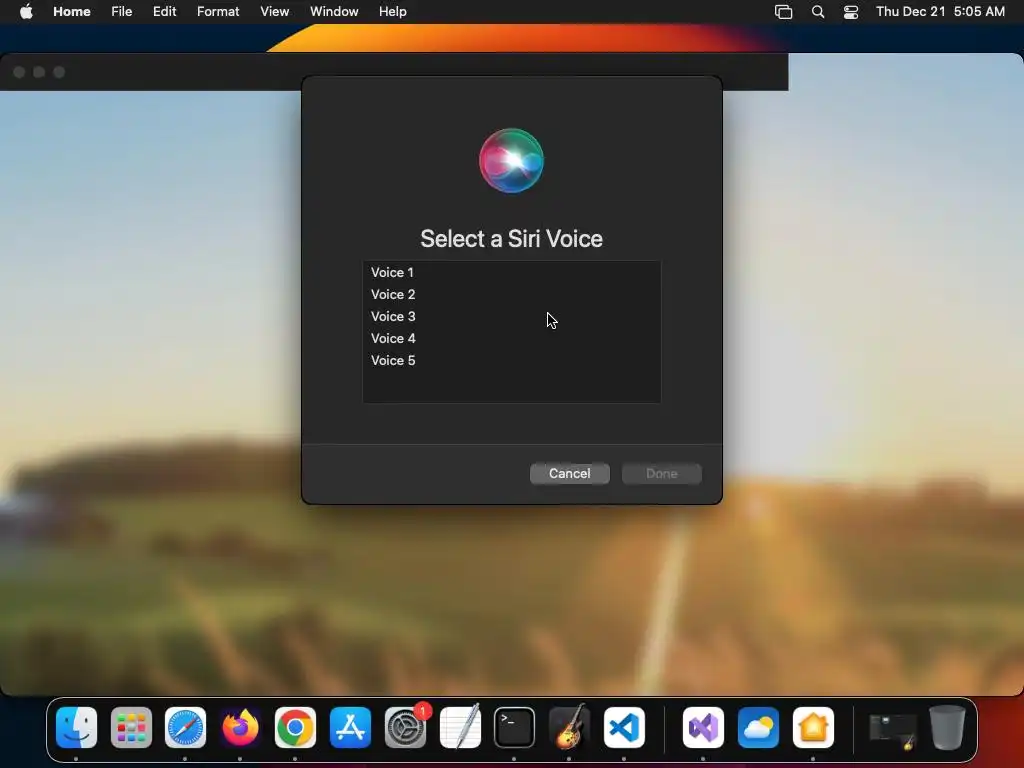
Task: Open the minimized window thumbnail in Dock
Action: (893, 729)
